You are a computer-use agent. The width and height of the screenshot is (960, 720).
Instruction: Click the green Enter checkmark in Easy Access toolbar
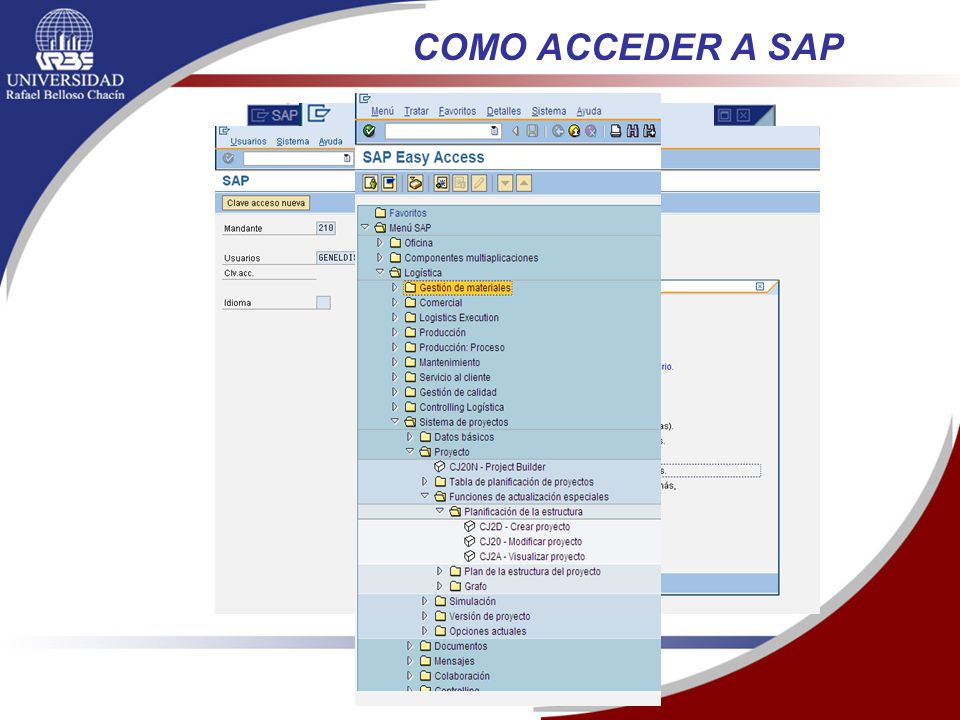point(369,130)
